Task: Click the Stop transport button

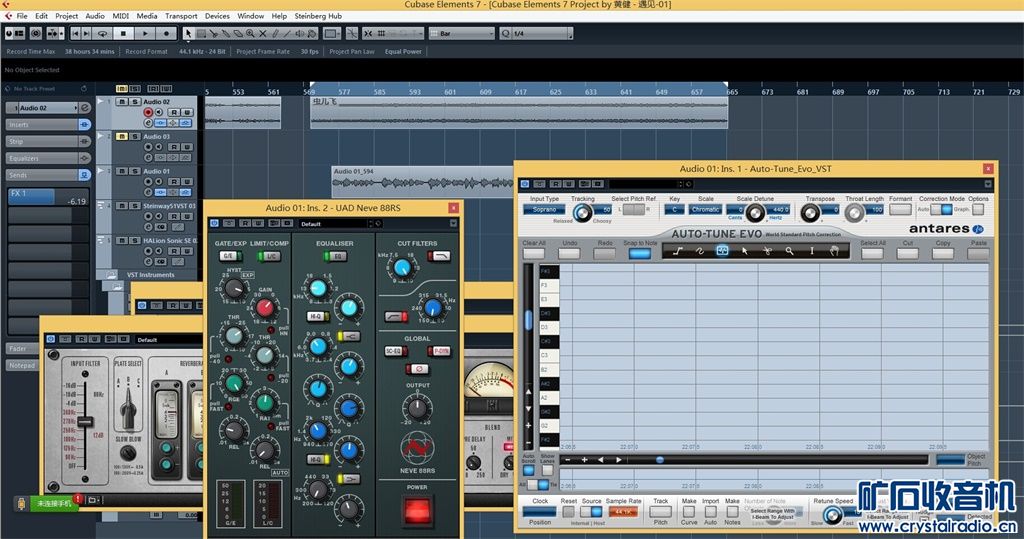Action: pyautogui.click(x=123, y=33)
